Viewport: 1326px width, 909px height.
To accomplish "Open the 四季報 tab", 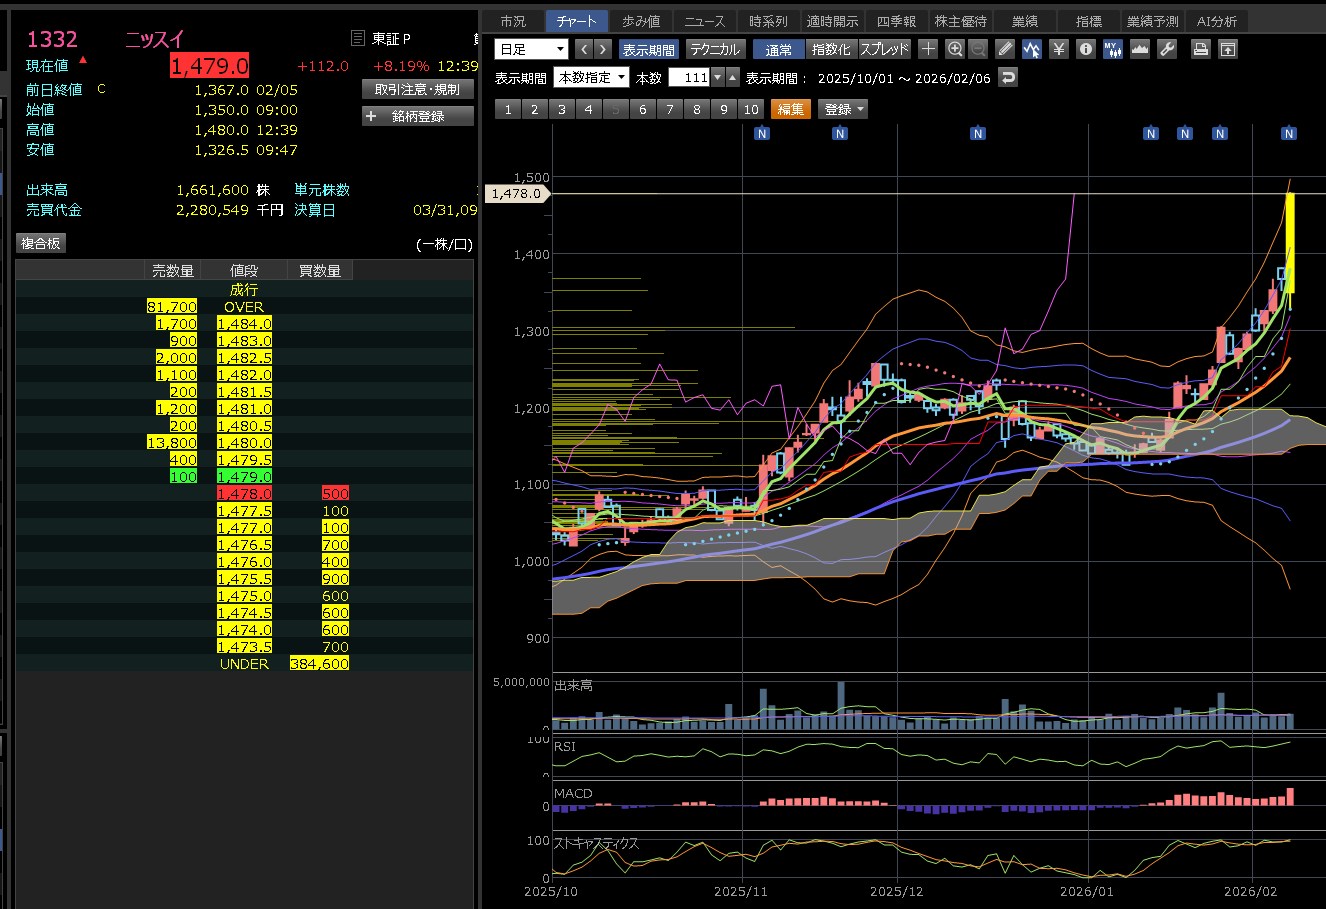I will tap(896, 21).
